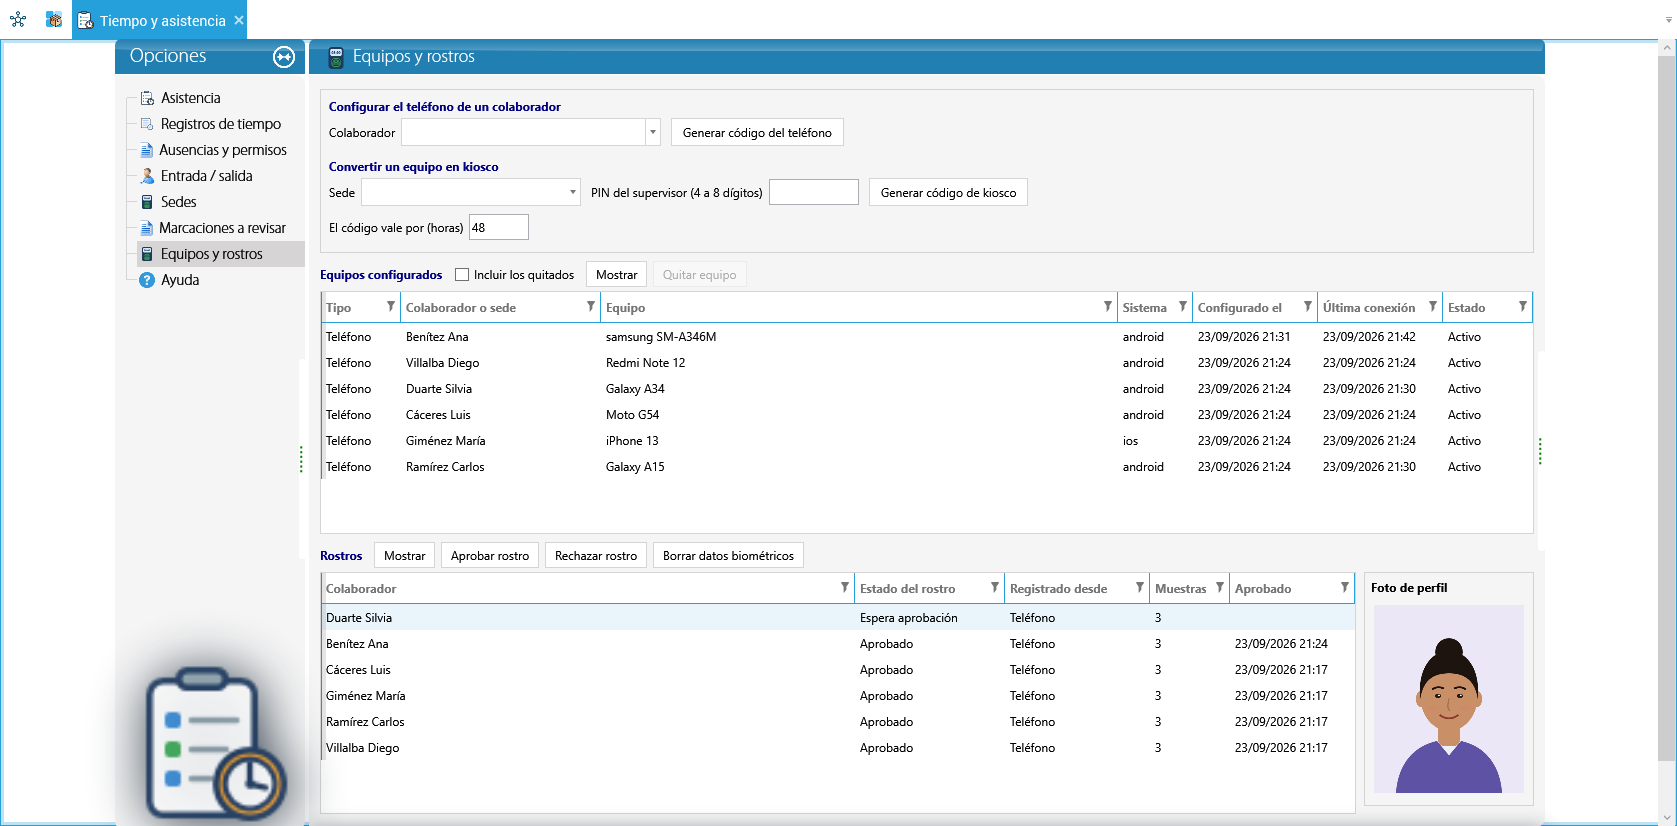Switch to Tiempo y asistencia tab
1677x826 pixels.
[x=159, y=20]
